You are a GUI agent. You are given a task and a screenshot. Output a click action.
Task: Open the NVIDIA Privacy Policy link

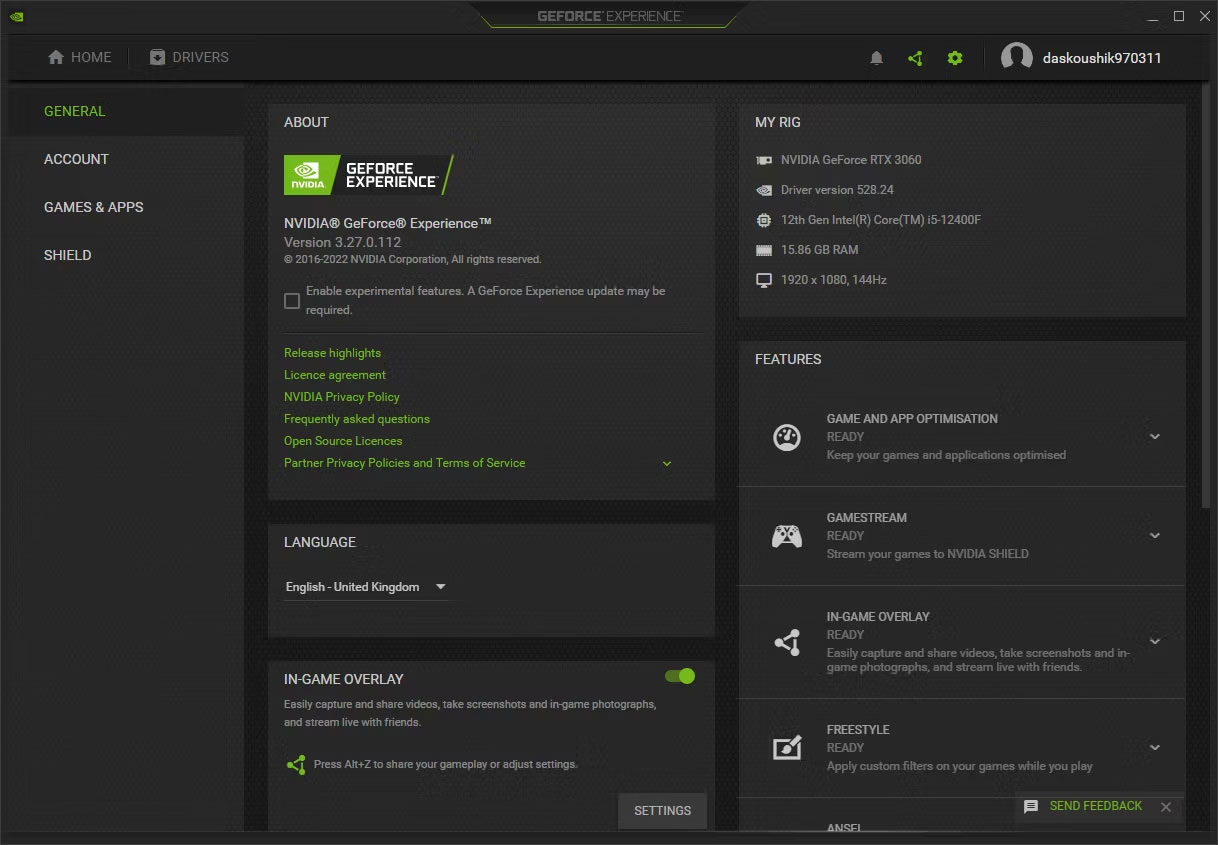click(341, 397)
